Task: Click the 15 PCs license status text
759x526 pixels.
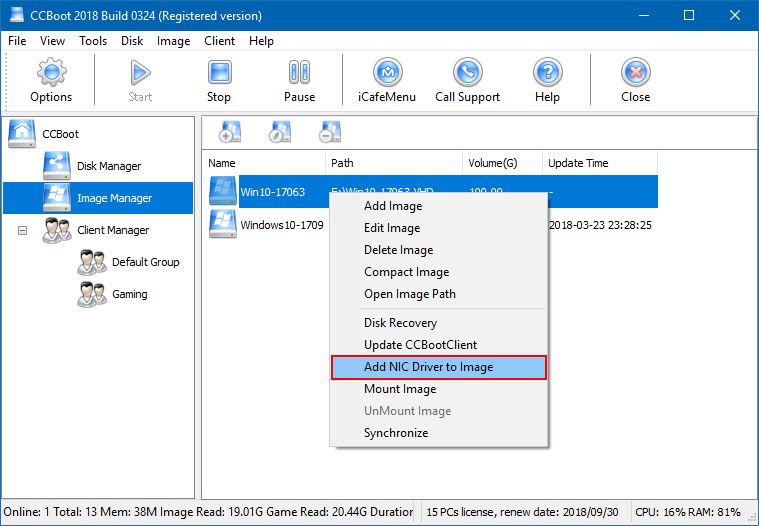Action: 522,512
